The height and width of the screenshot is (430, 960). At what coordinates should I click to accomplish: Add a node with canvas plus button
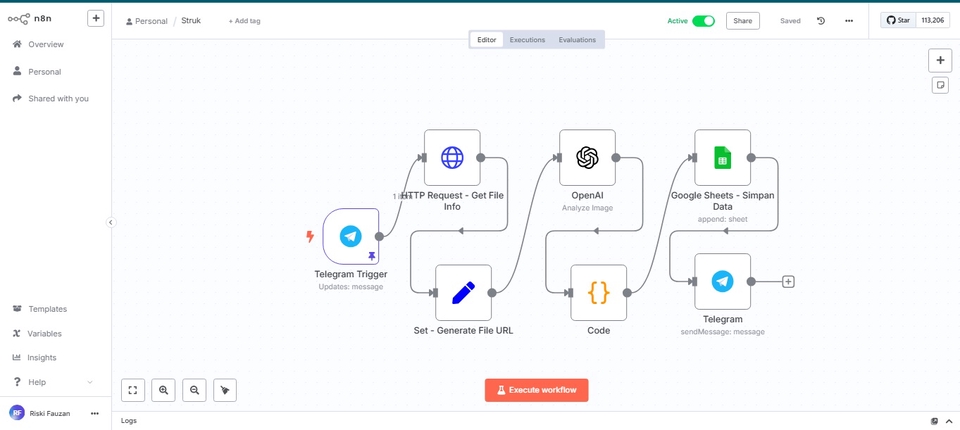pyautogui.click(x=940, y=61)
